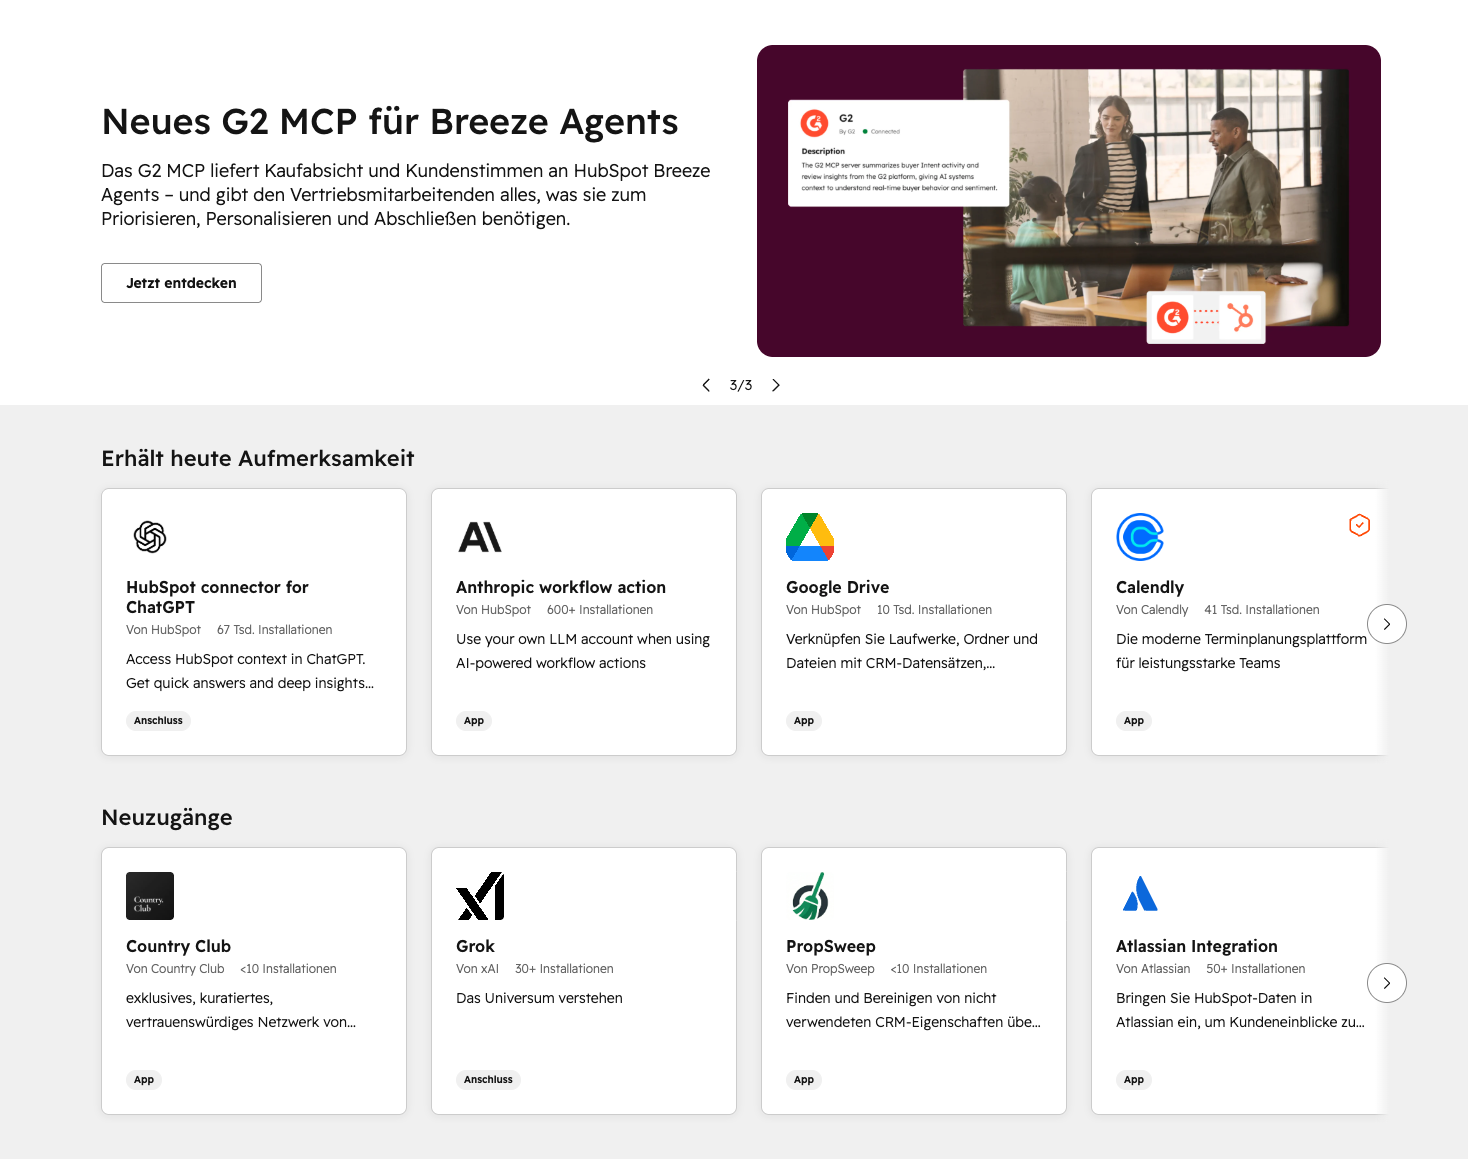1468x1159 pixels.
Task: Click the Anschluss tag on Grok card
Action: coord(488,1080)
